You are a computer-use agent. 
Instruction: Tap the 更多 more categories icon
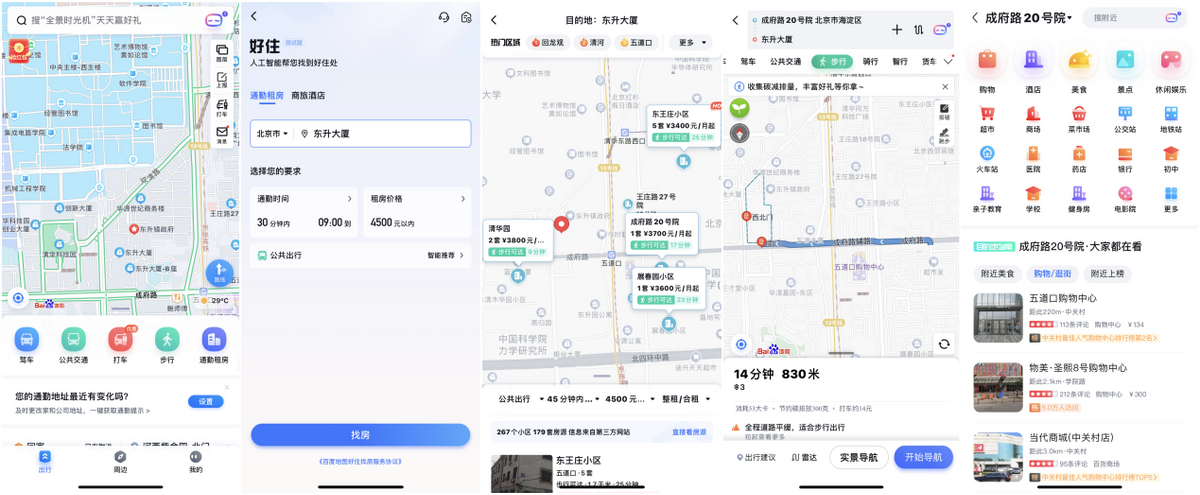pyautogui.click(x=1171, y=200)
